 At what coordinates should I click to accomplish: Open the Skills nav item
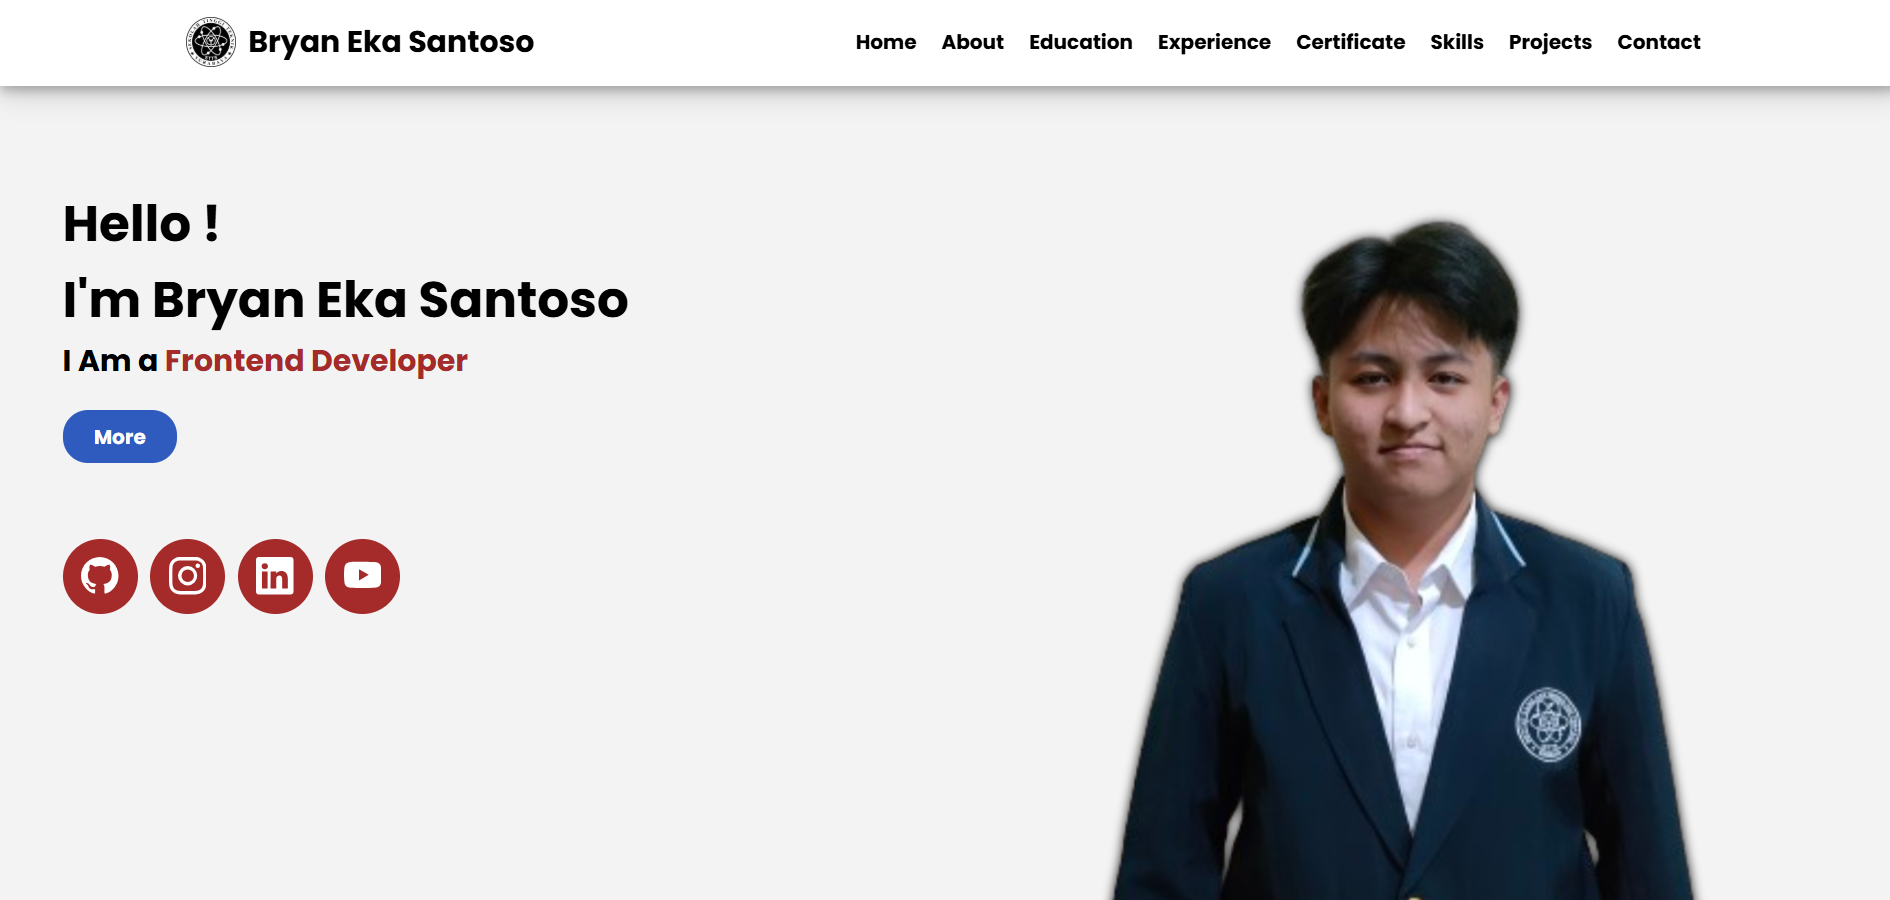tap(1456, 42)
